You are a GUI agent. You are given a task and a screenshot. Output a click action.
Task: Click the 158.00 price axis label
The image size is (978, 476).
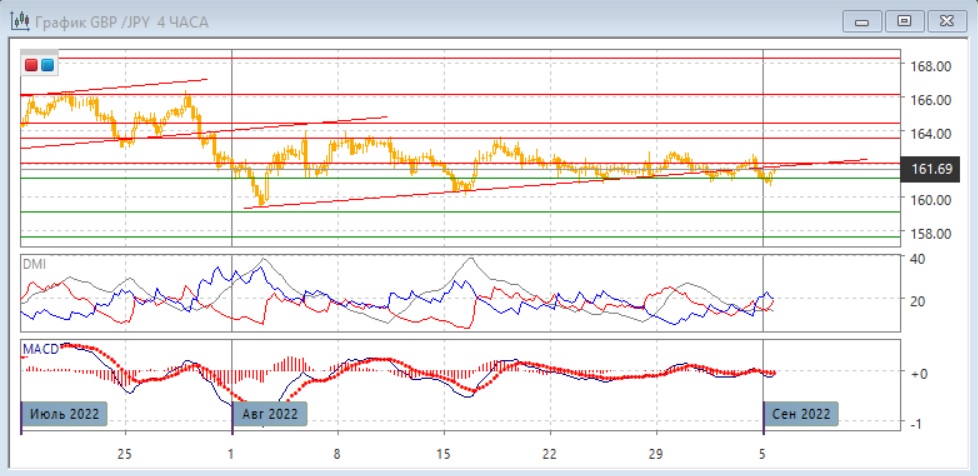(929, 234)
